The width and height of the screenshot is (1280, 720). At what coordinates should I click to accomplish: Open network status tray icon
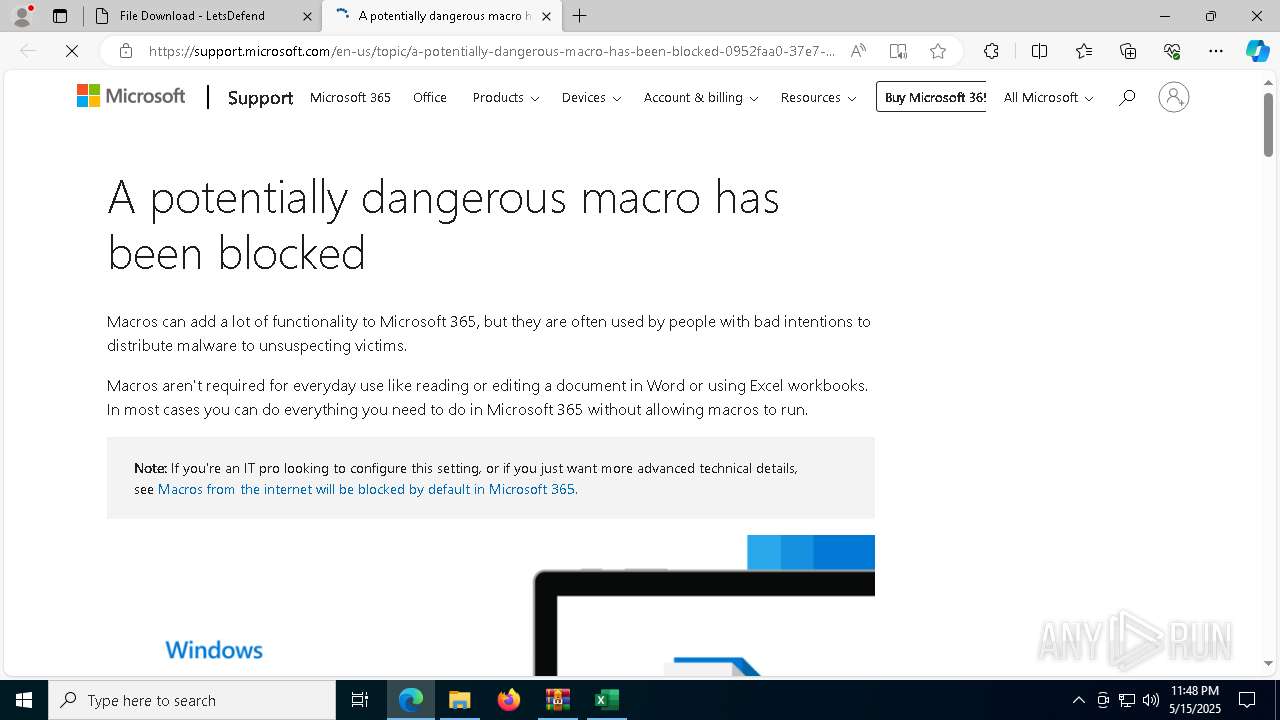(1127, 700)
